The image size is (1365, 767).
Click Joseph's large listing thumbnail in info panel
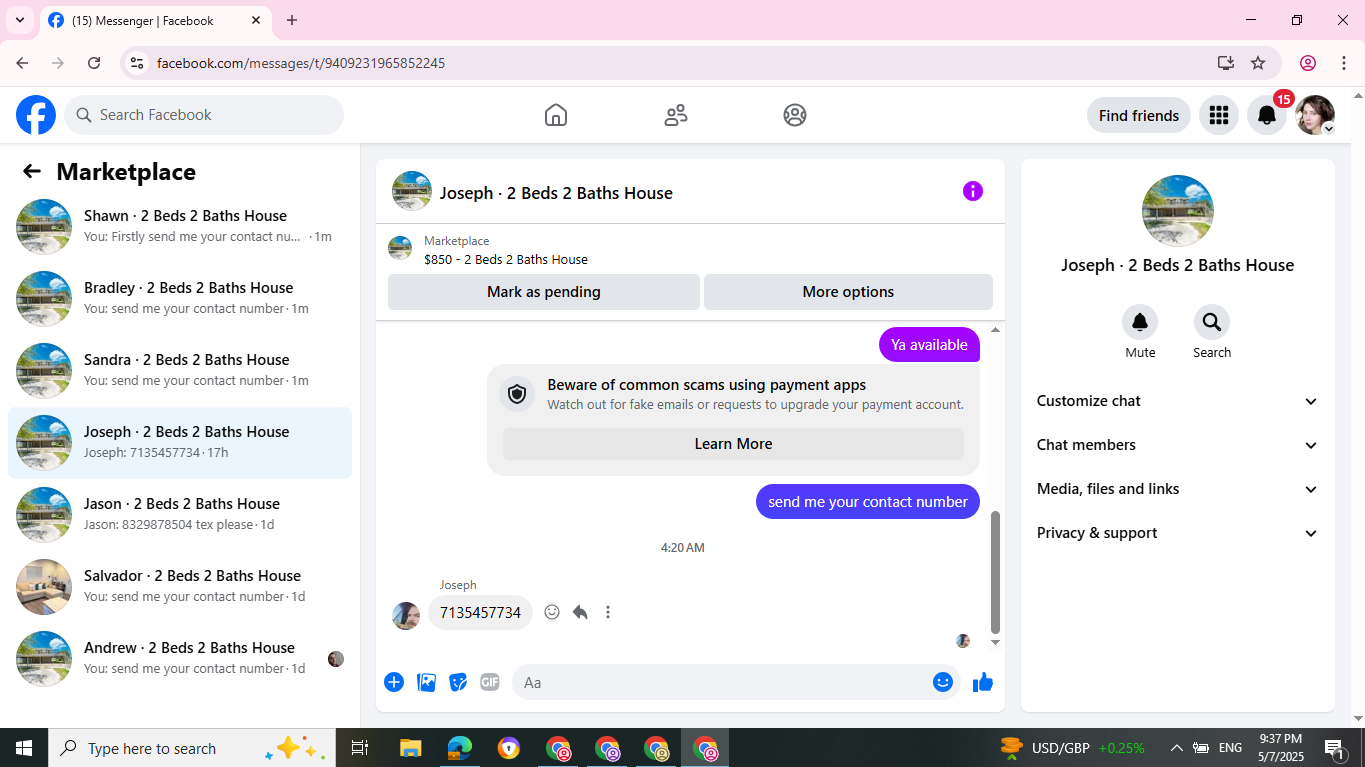coord(1178,211)
